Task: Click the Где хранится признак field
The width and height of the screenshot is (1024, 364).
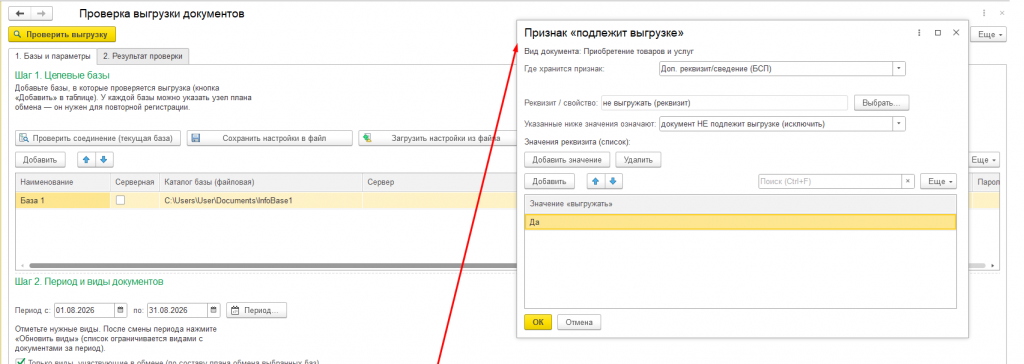Action: [776, 69]
